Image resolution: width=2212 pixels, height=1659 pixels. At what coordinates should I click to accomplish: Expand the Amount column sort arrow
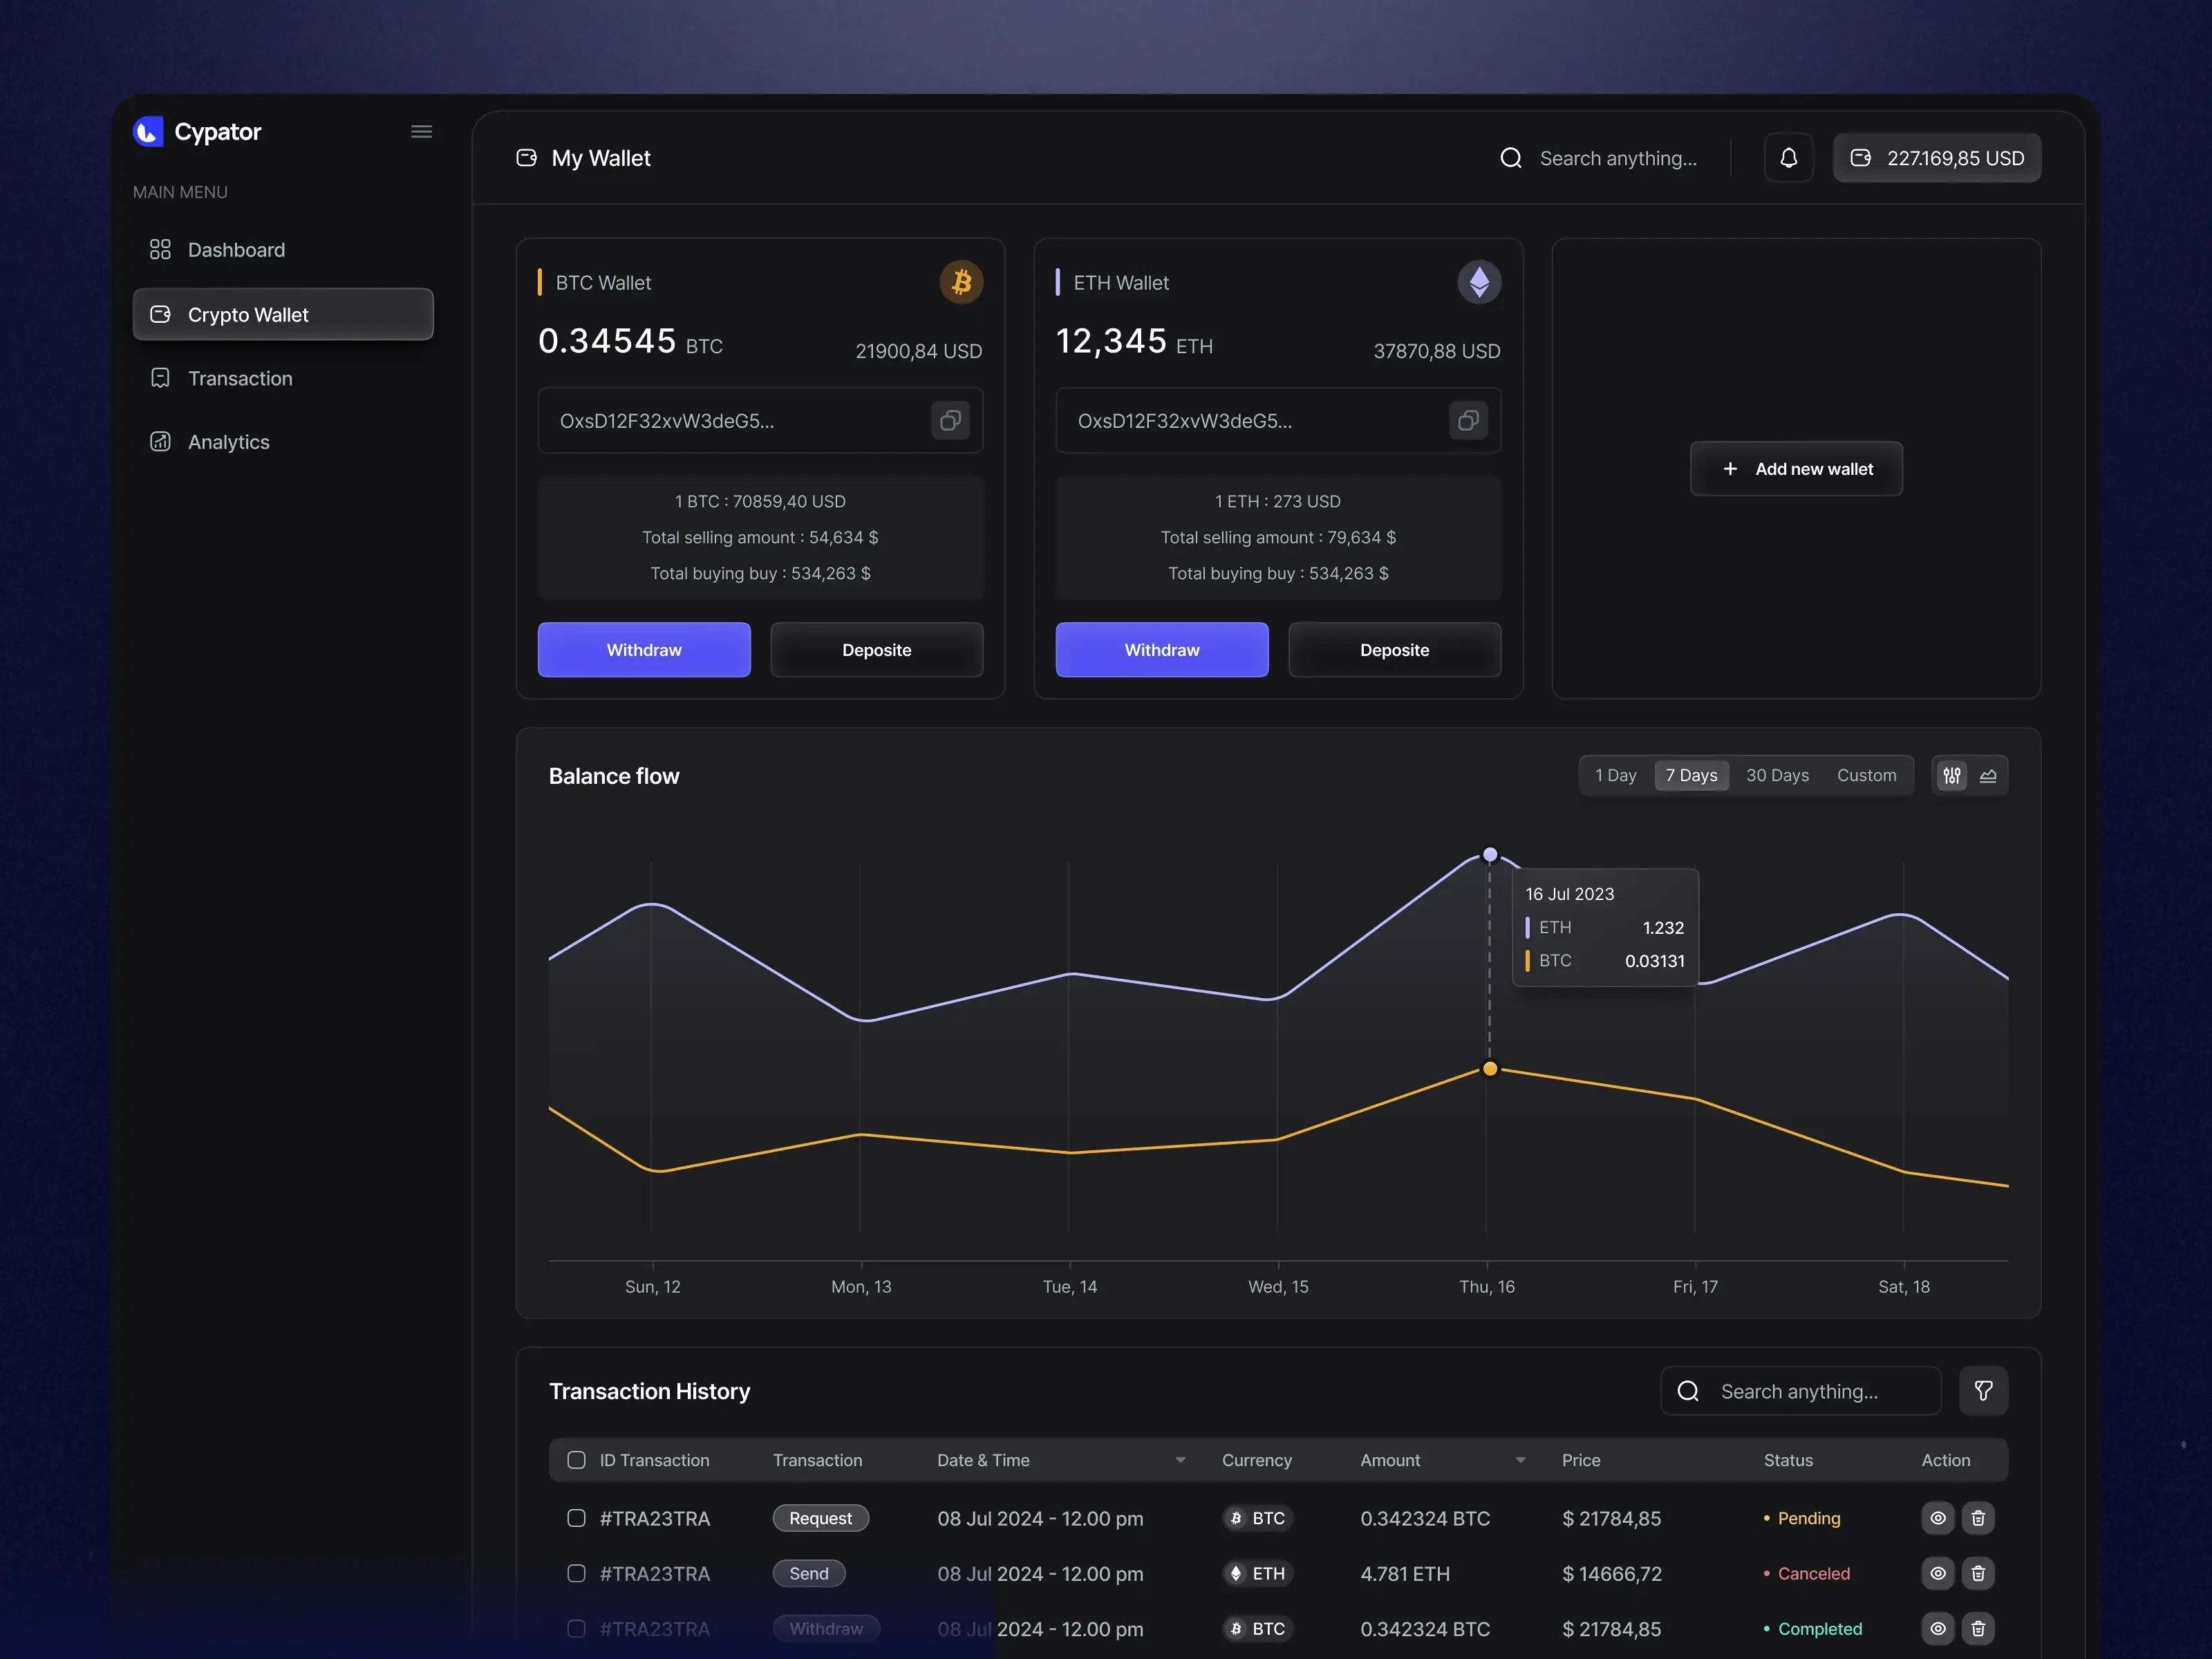tap(1520, 1460)
